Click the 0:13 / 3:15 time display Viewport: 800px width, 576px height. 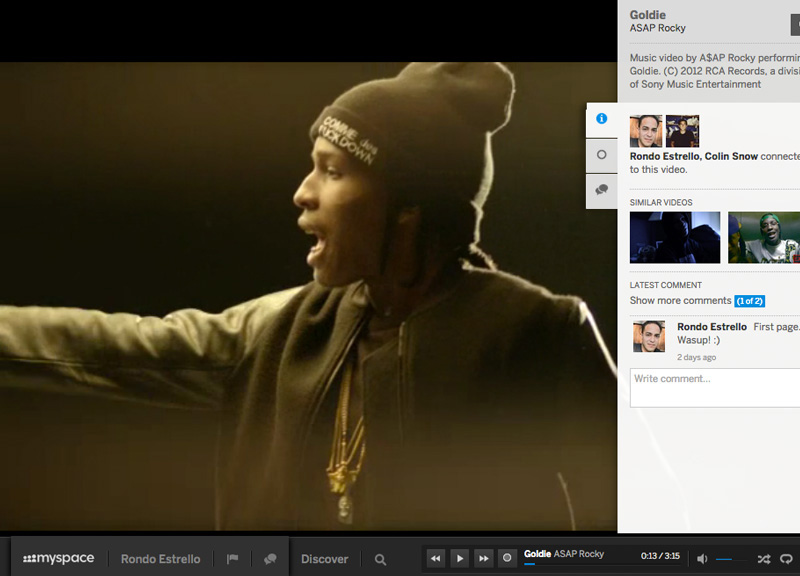(660, 556)
